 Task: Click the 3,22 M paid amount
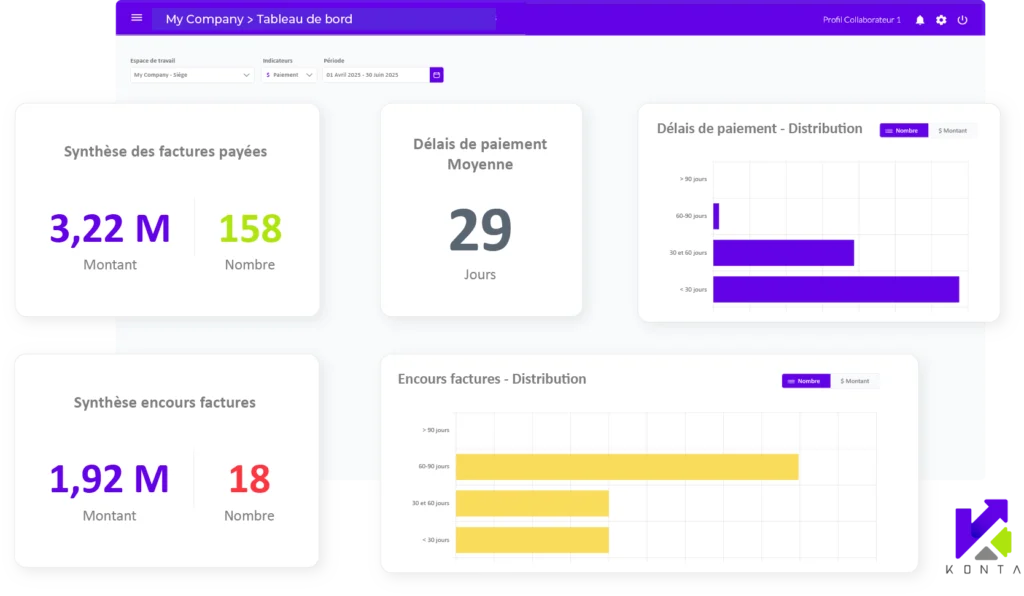pyautogui.click(x=110, y=228)
